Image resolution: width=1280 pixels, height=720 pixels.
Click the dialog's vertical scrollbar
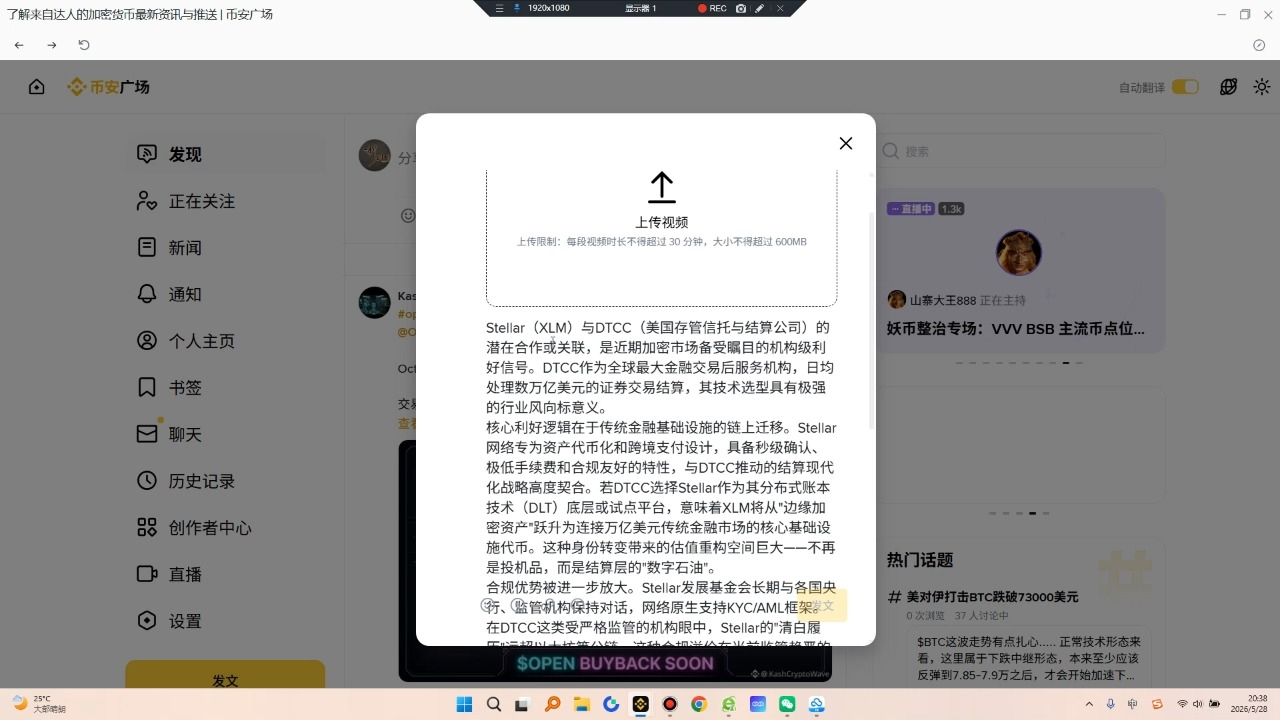pos(871,320)
